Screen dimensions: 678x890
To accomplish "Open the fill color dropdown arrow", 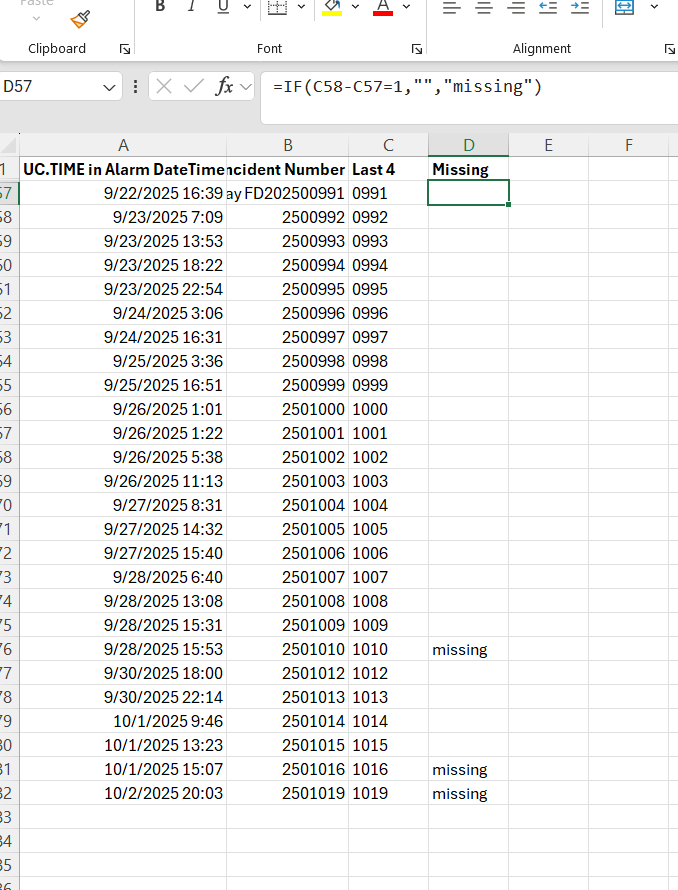I will [357, 8].
